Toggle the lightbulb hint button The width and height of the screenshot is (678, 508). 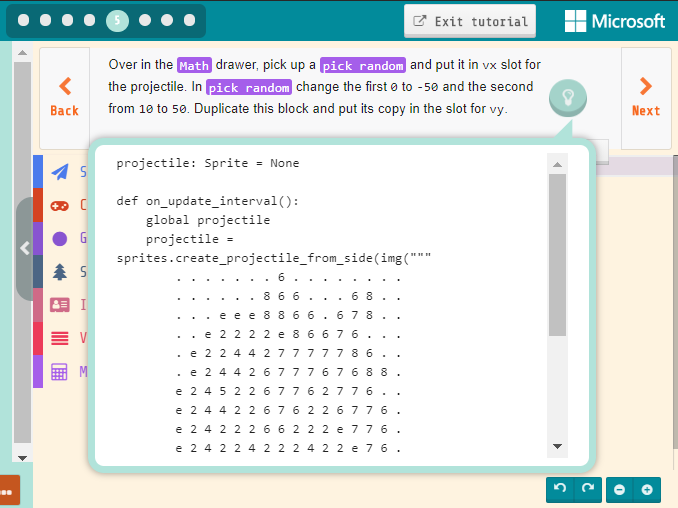tap(568, 98)
